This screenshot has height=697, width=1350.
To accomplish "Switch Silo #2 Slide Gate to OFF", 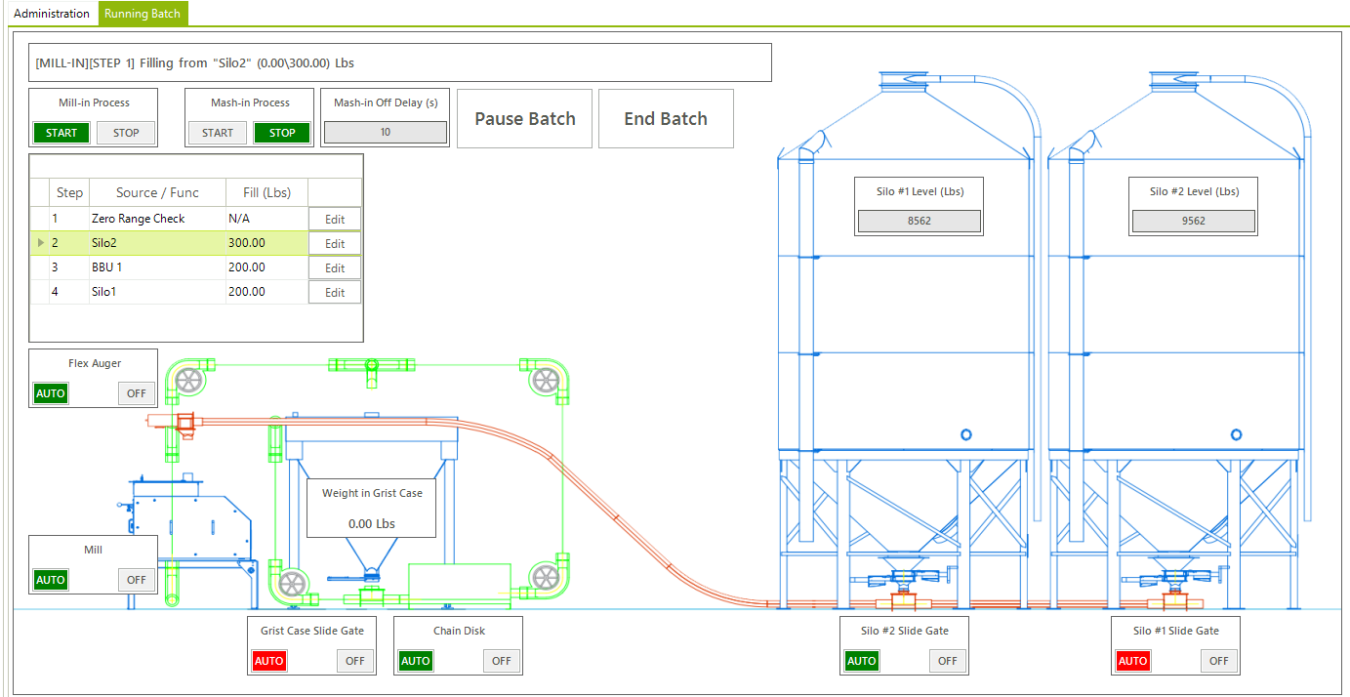I will tap(947, 660).
